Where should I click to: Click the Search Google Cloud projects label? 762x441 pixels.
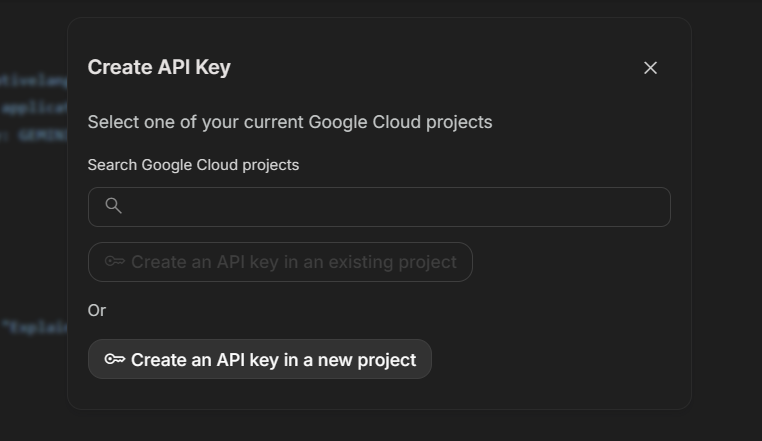[x=193, y=165]
